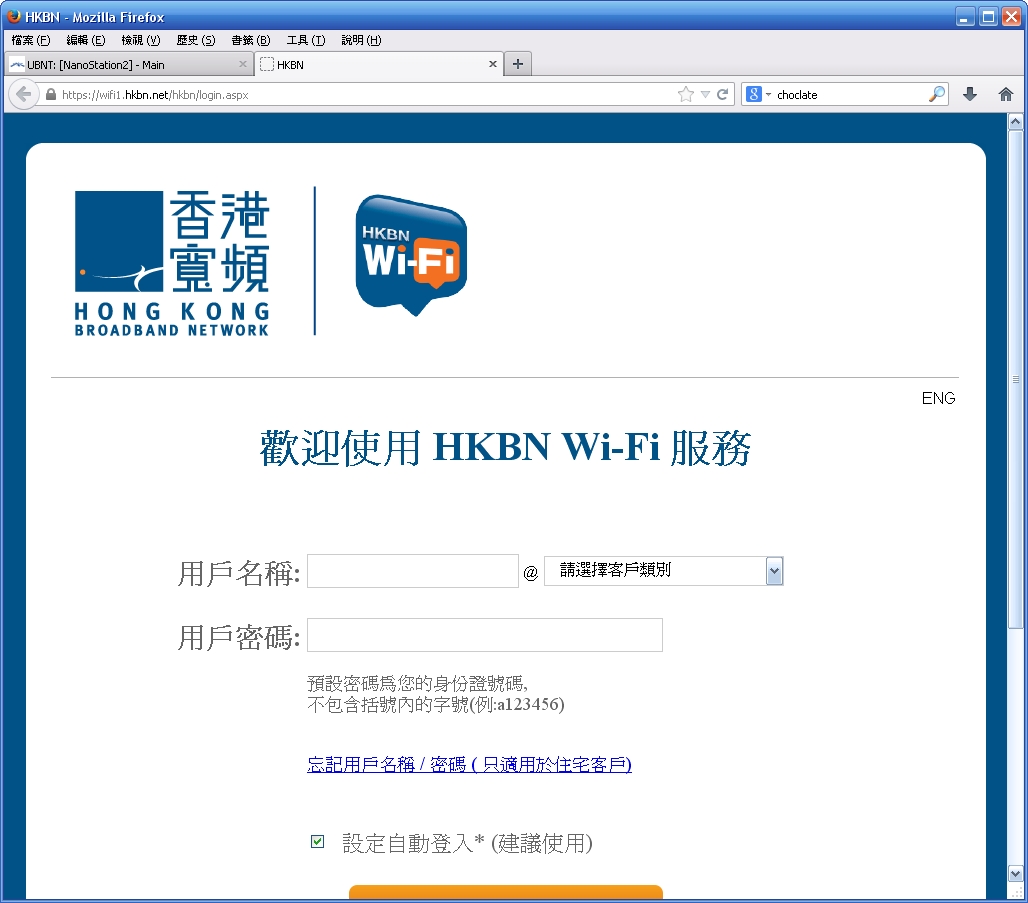Image resolution: width=1028 pixels, height=903 pixels.
Task: Click the scrollbar up arrow
Action: click(1015, 121)
